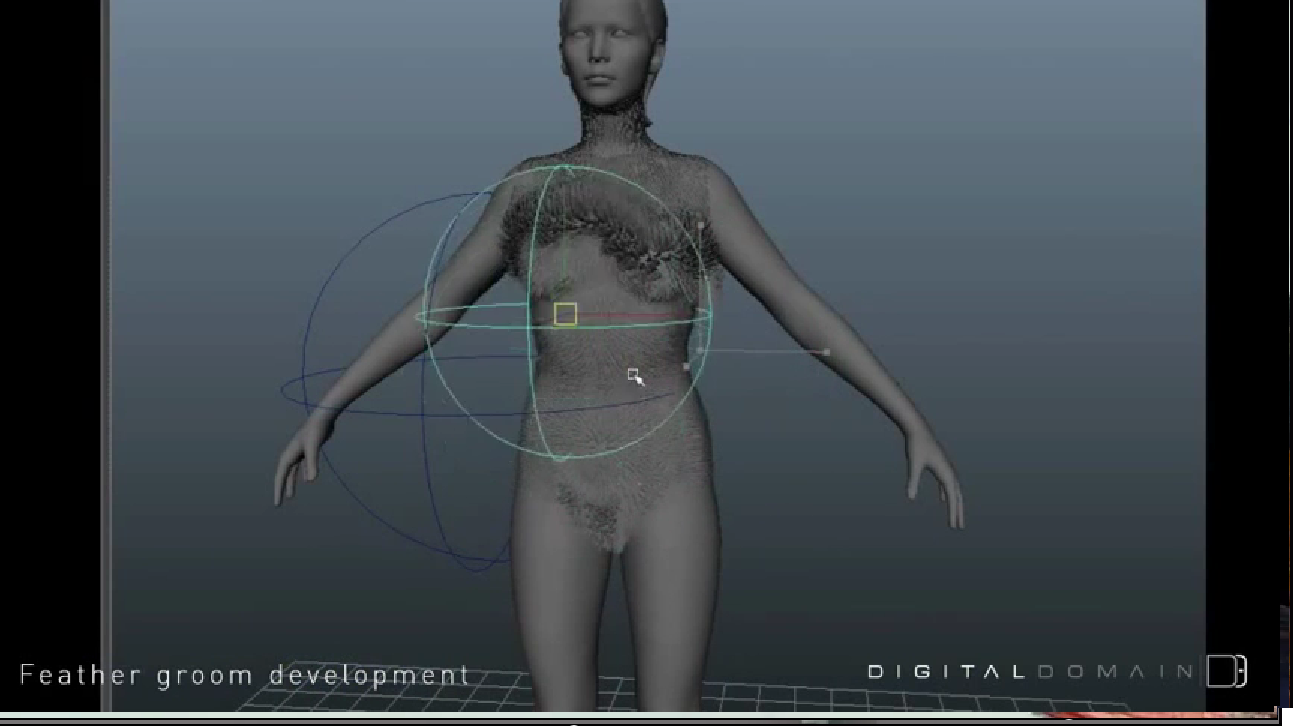Click the model's hand on the left side
Screen dimensions: 1294x726
[x=293, y=468]
